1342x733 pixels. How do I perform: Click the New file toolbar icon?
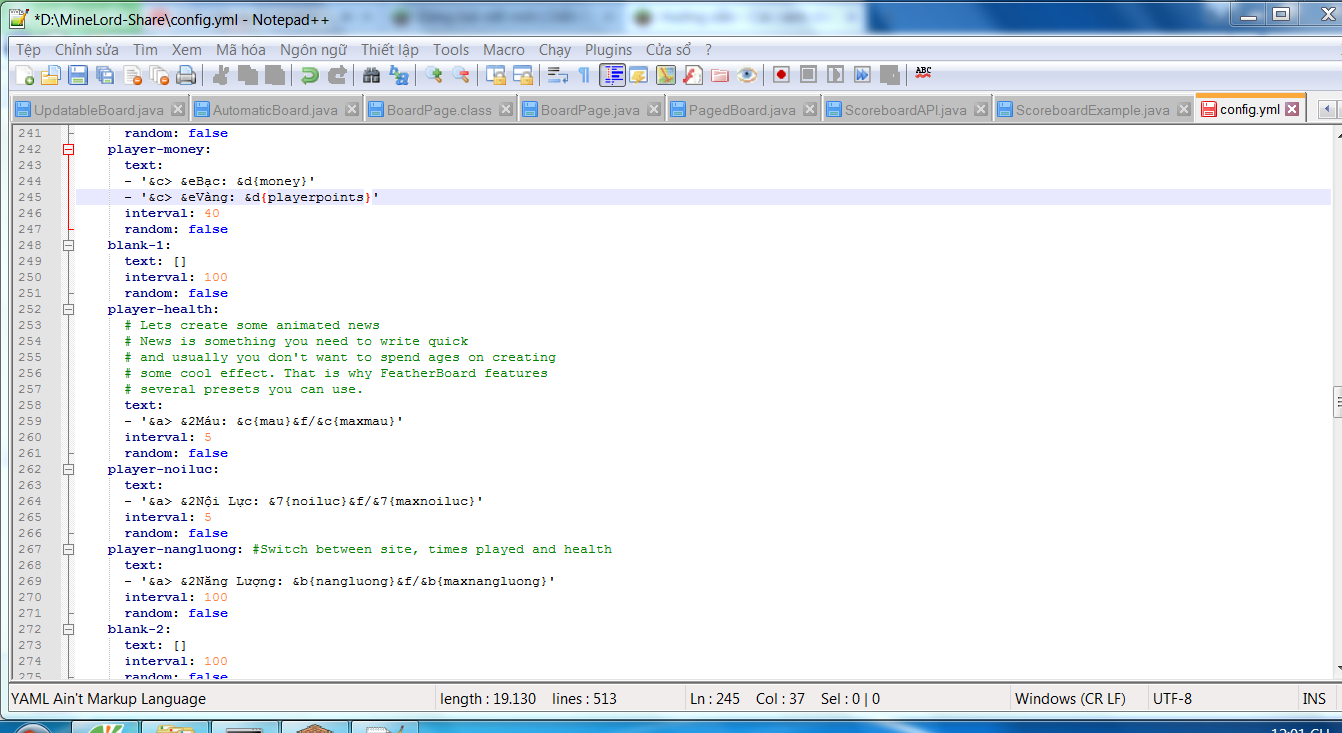pyautogui.click(x=25, y=75)
